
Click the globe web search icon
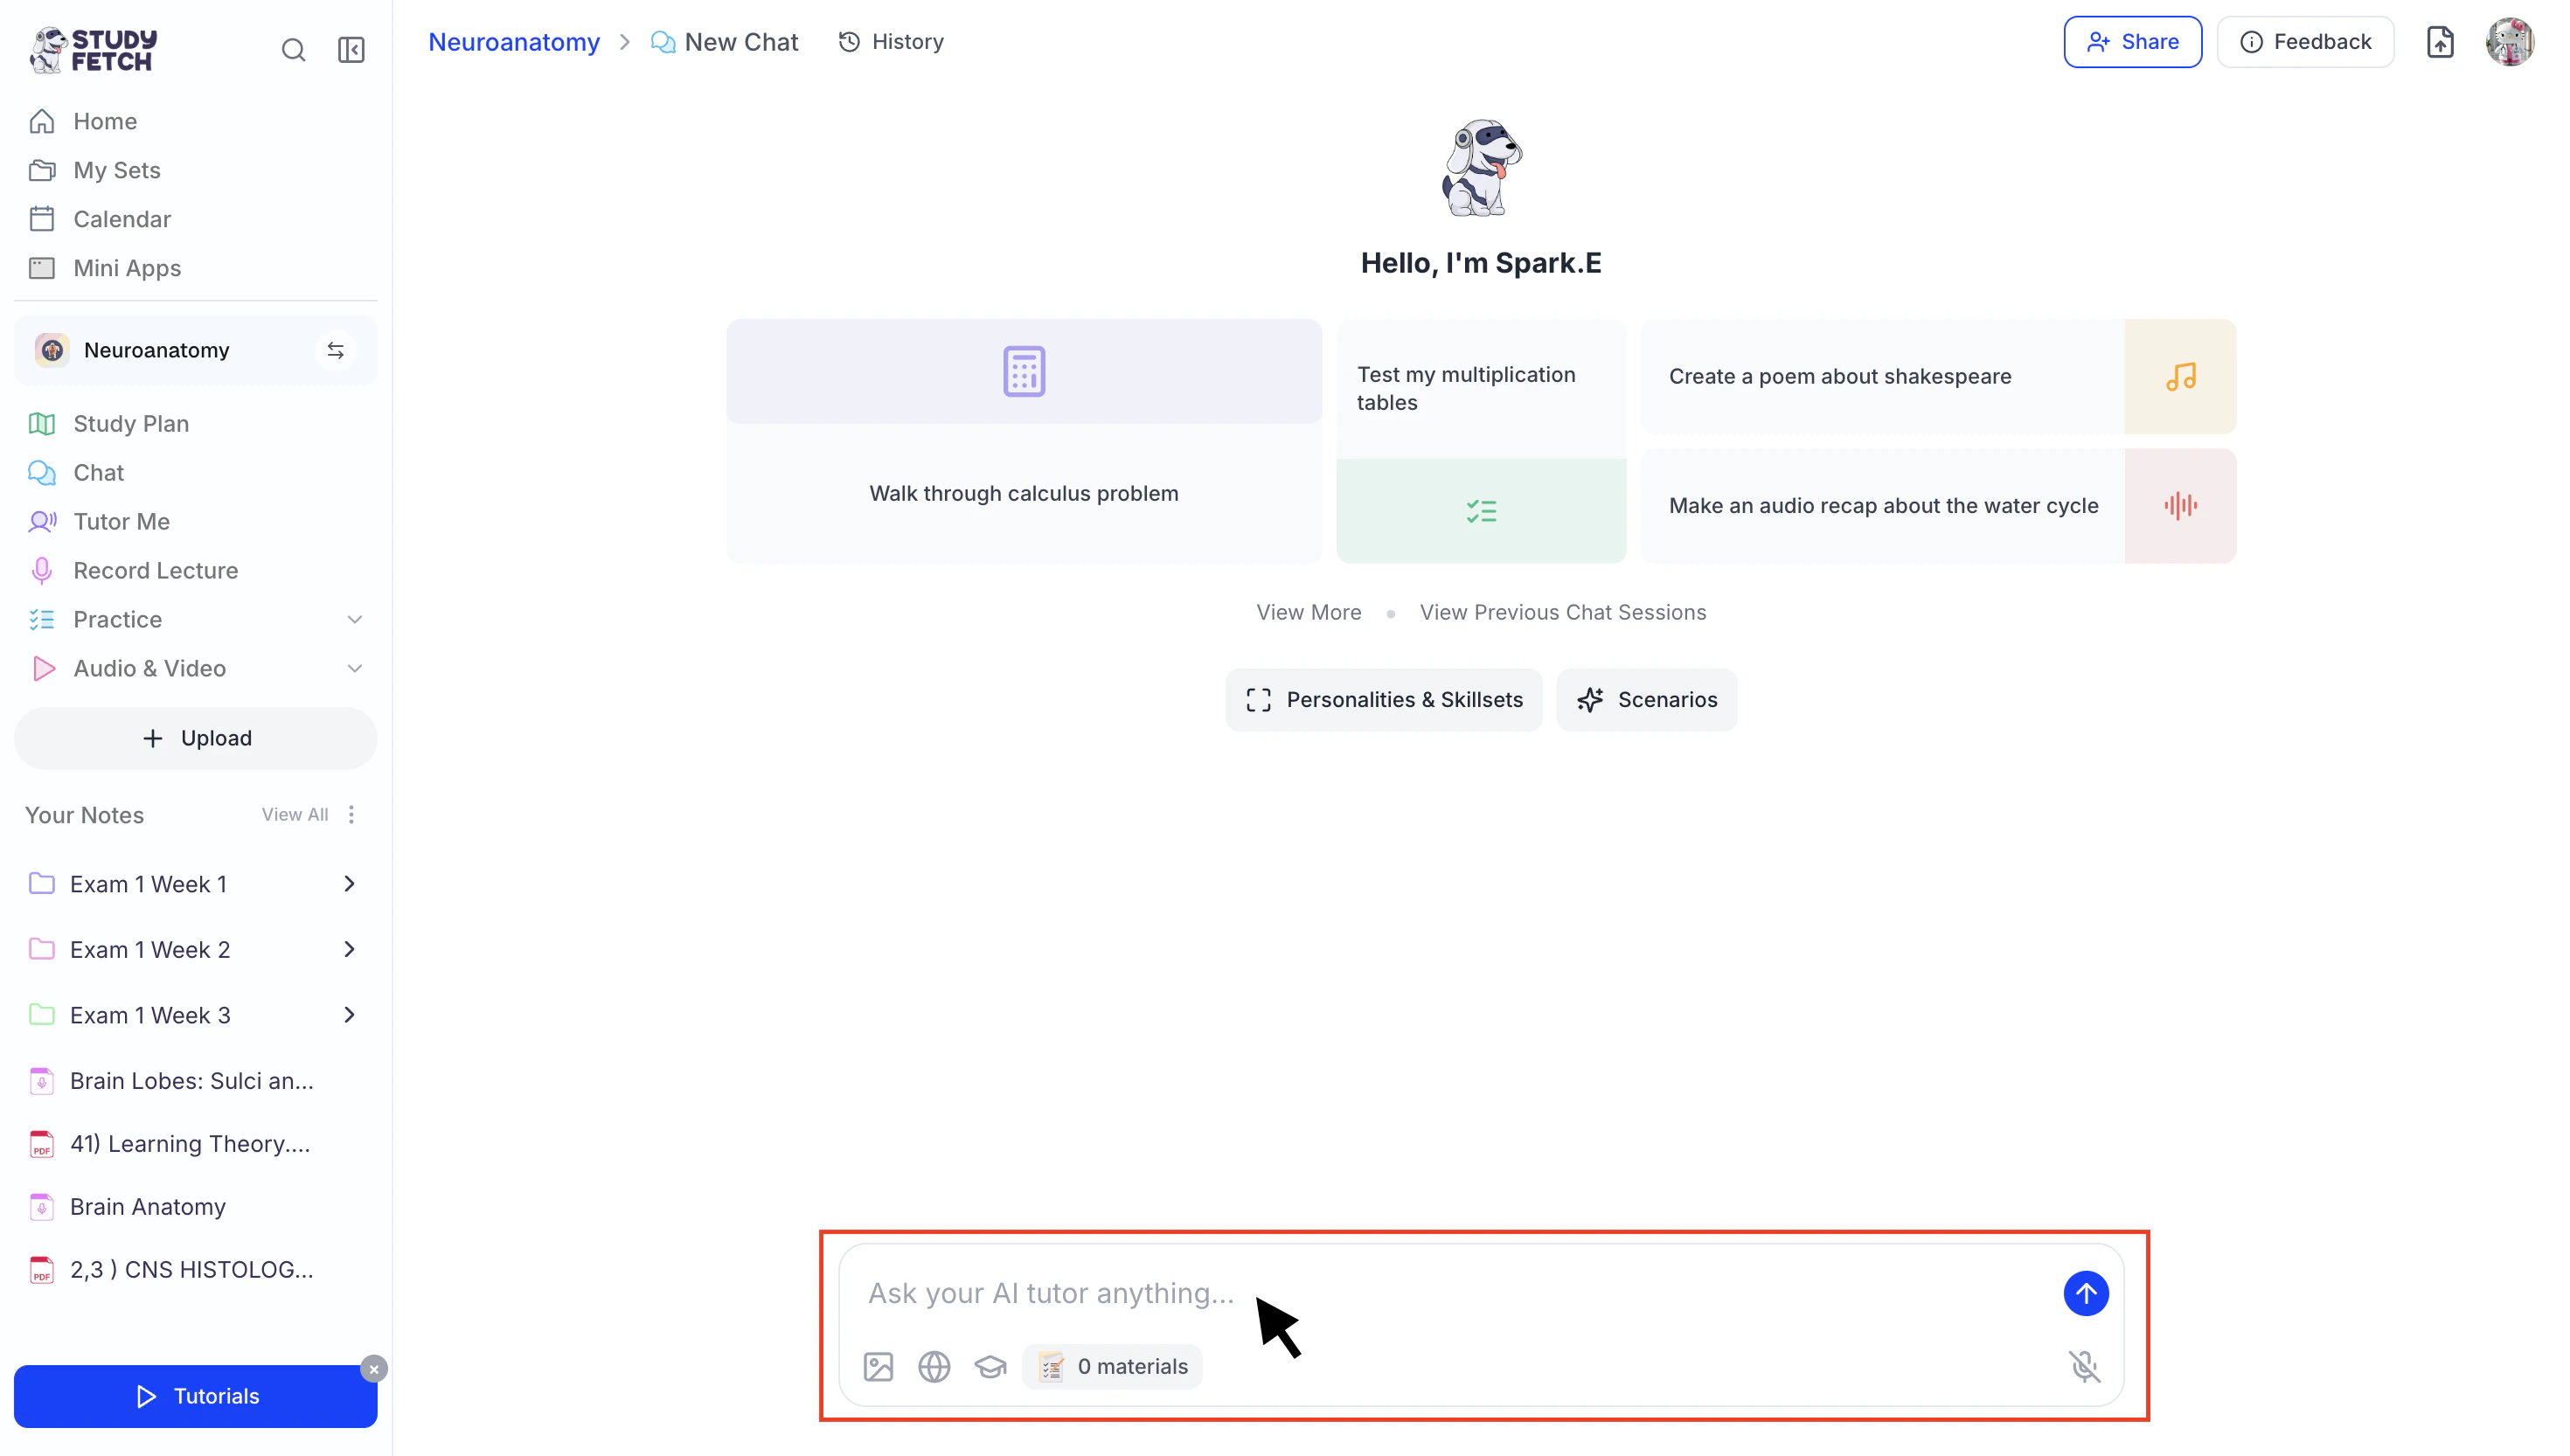click(934, 1366)
